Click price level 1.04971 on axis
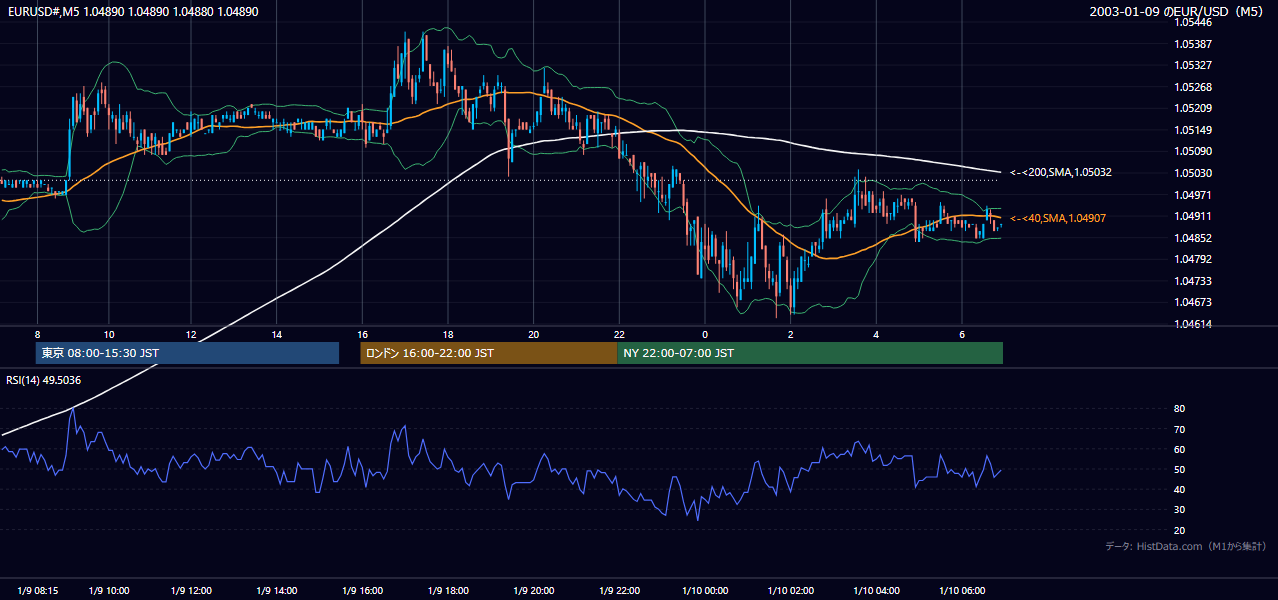1278x600 pixels. pos(1192,194)
